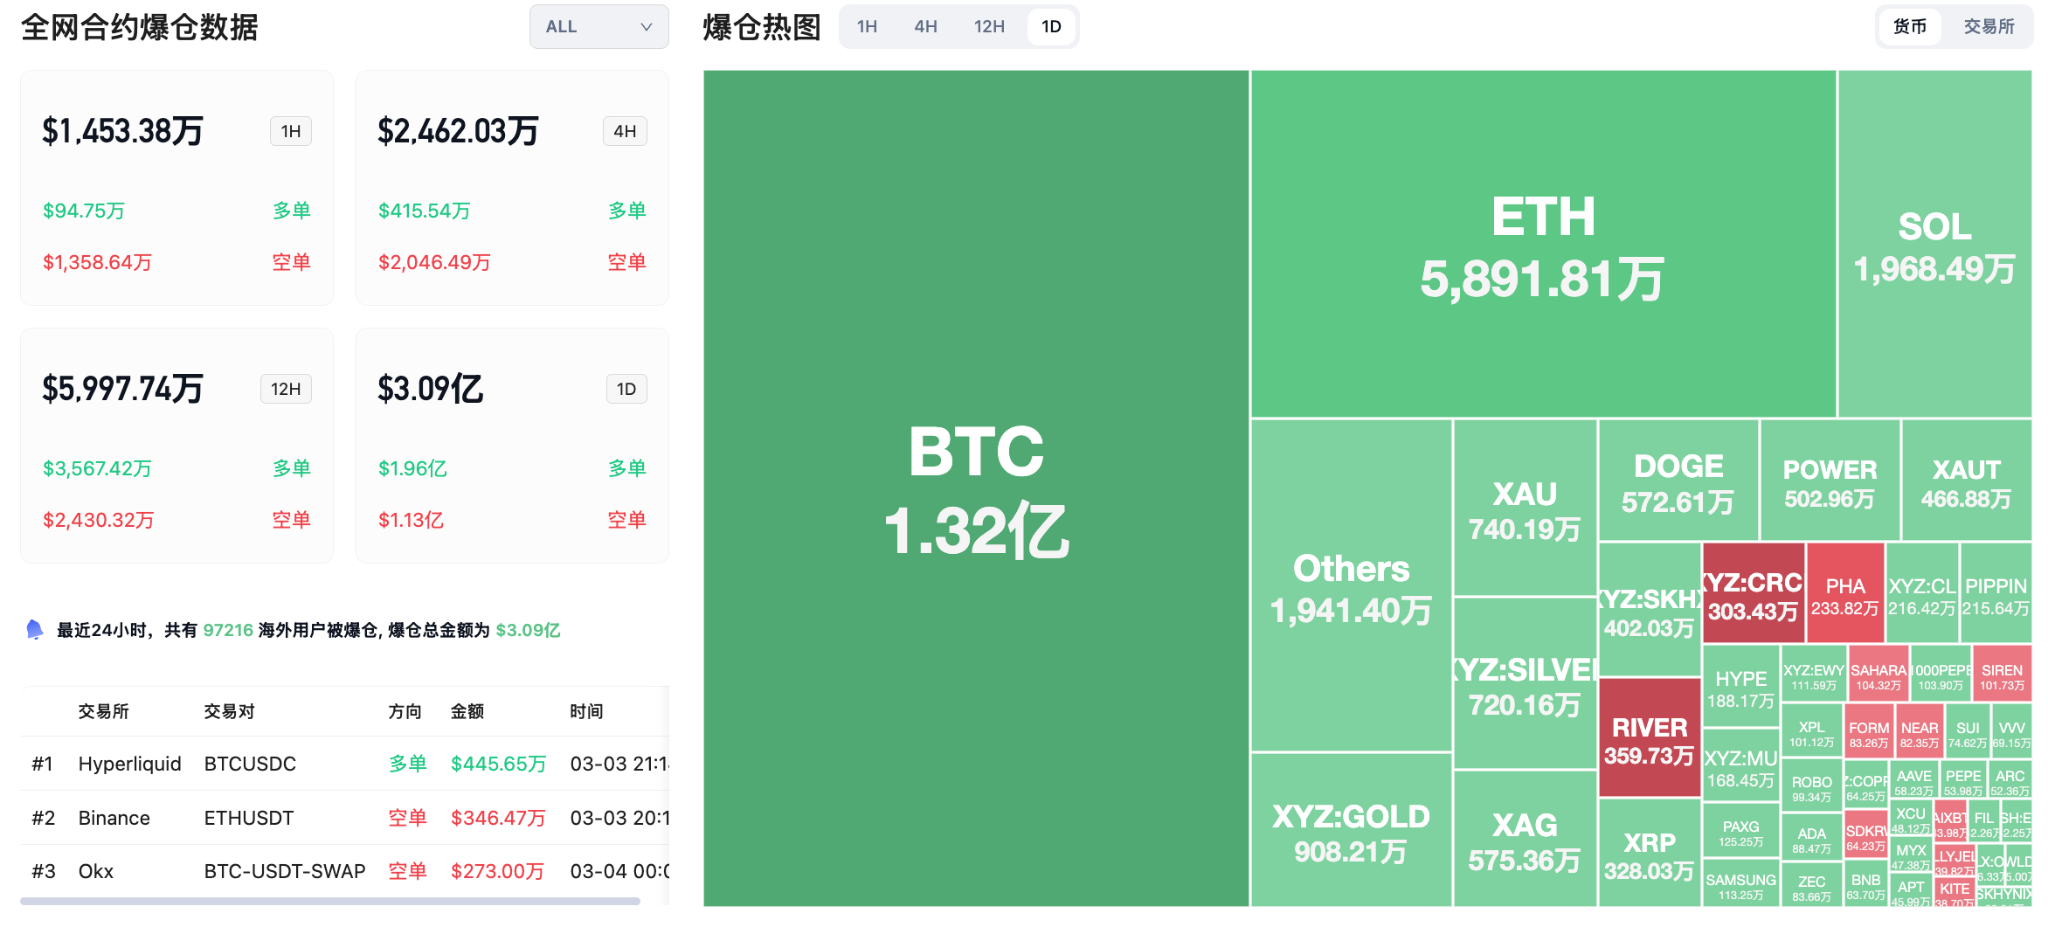This screenshot has height=930, width=2048.
Task: Select the SOL liquidation tile
Action: (1934, 245)
